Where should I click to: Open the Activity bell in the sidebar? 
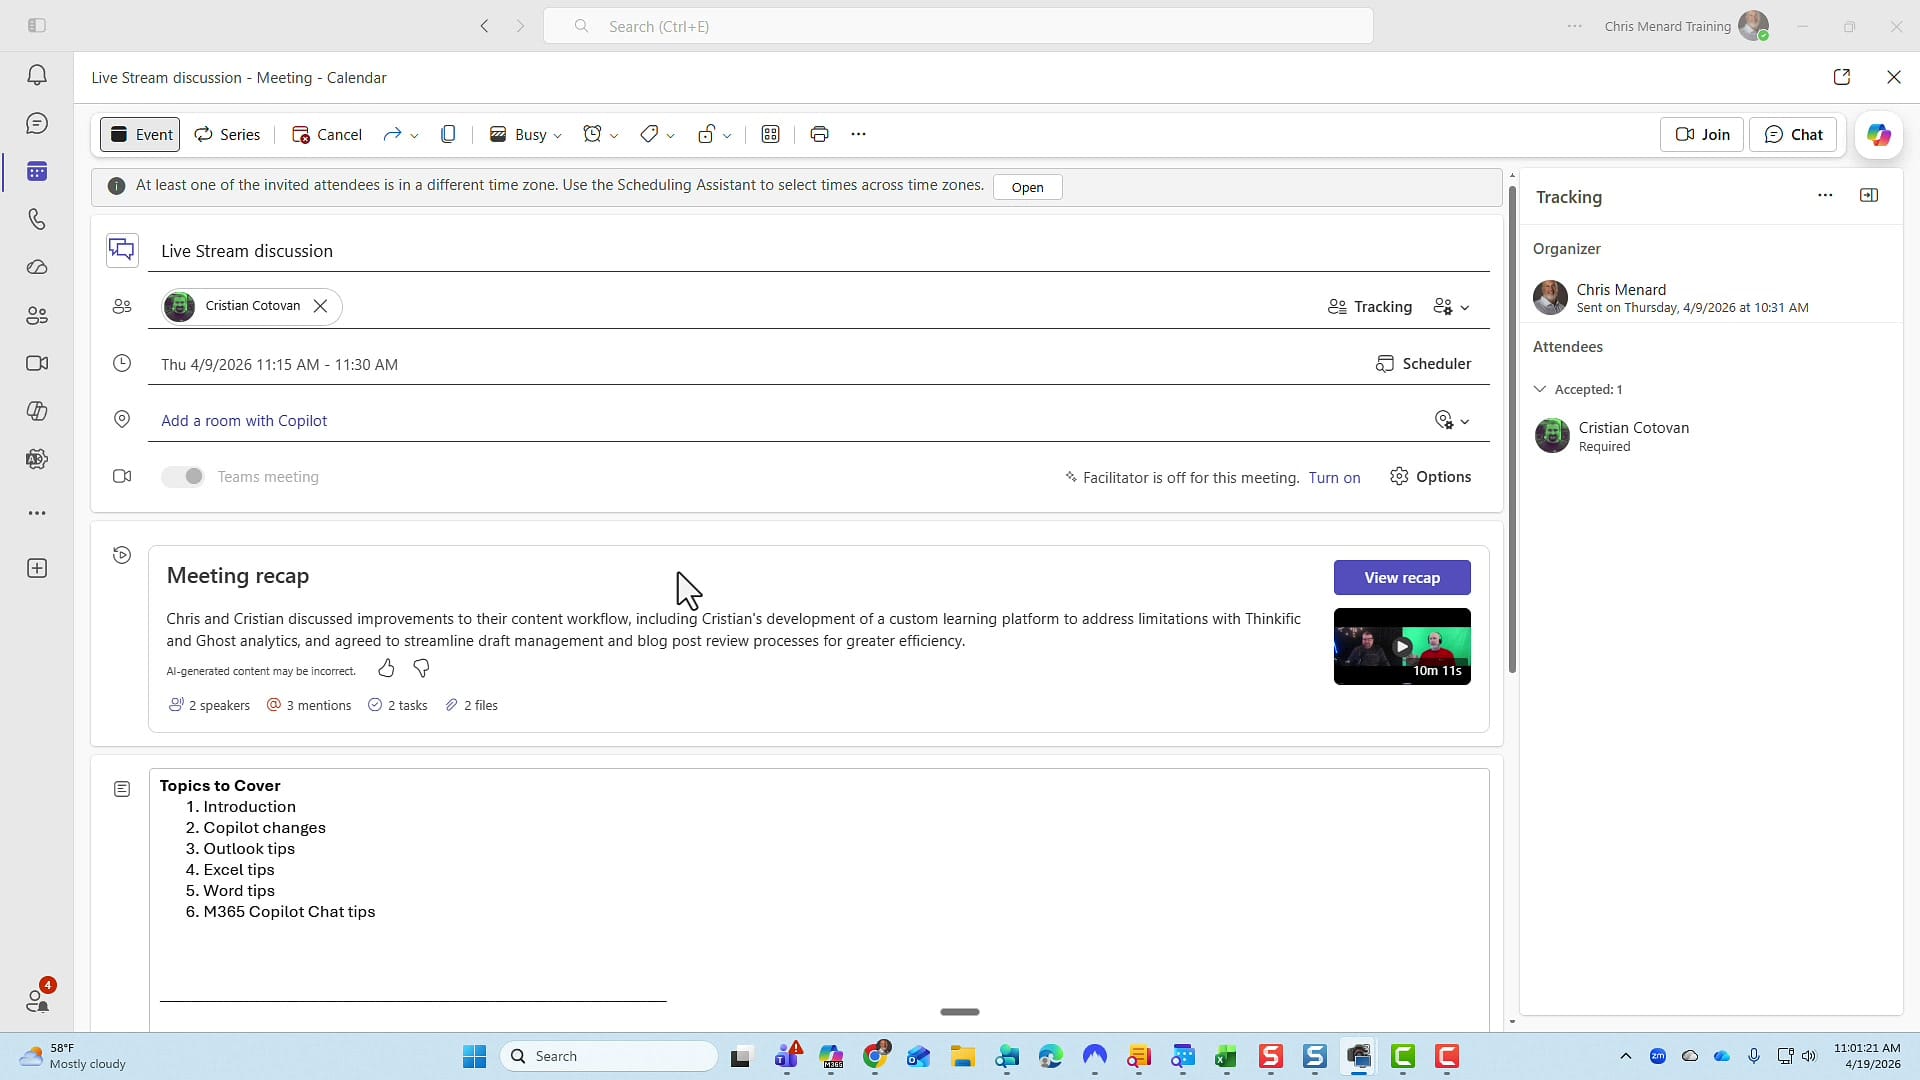click(x=37, y=75)
